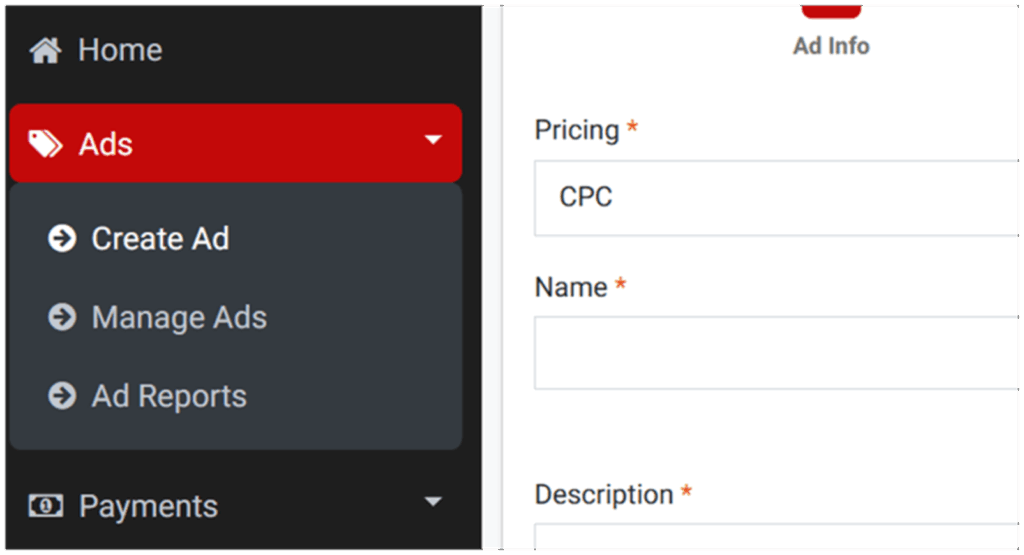Screen dimensions: 1024x555
Task: Click the arrow icon beside Manage Ads
Action: tap(62, 318)
